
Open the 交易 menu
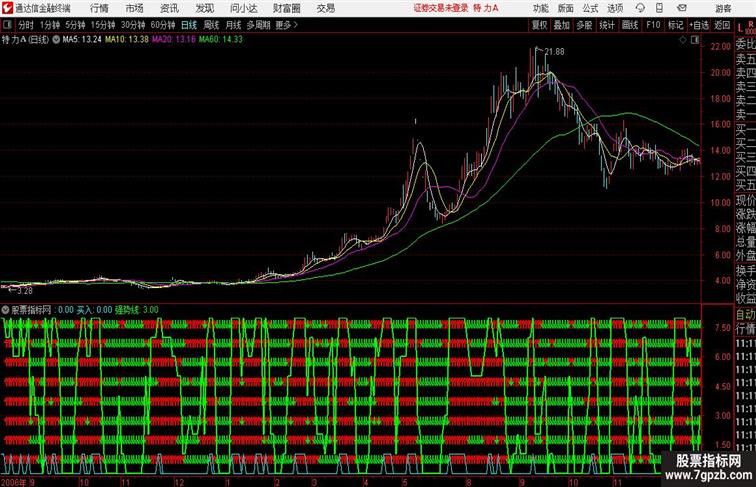tap(325, 8)
